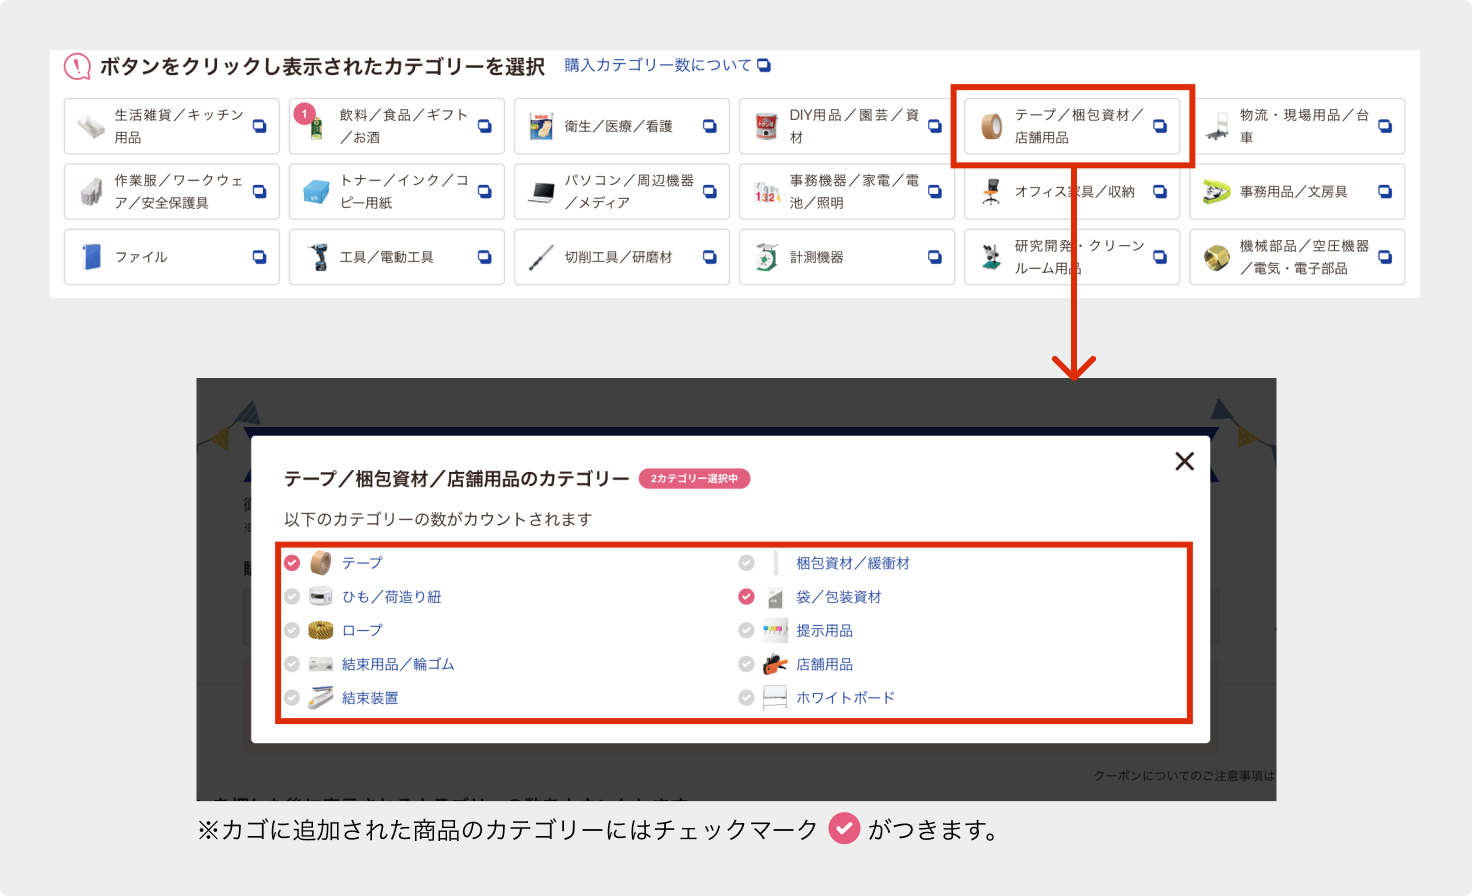Click the rope coil icon beside ロープ
This screenshot has height=896, width=1472.
(x=320, y=630)
